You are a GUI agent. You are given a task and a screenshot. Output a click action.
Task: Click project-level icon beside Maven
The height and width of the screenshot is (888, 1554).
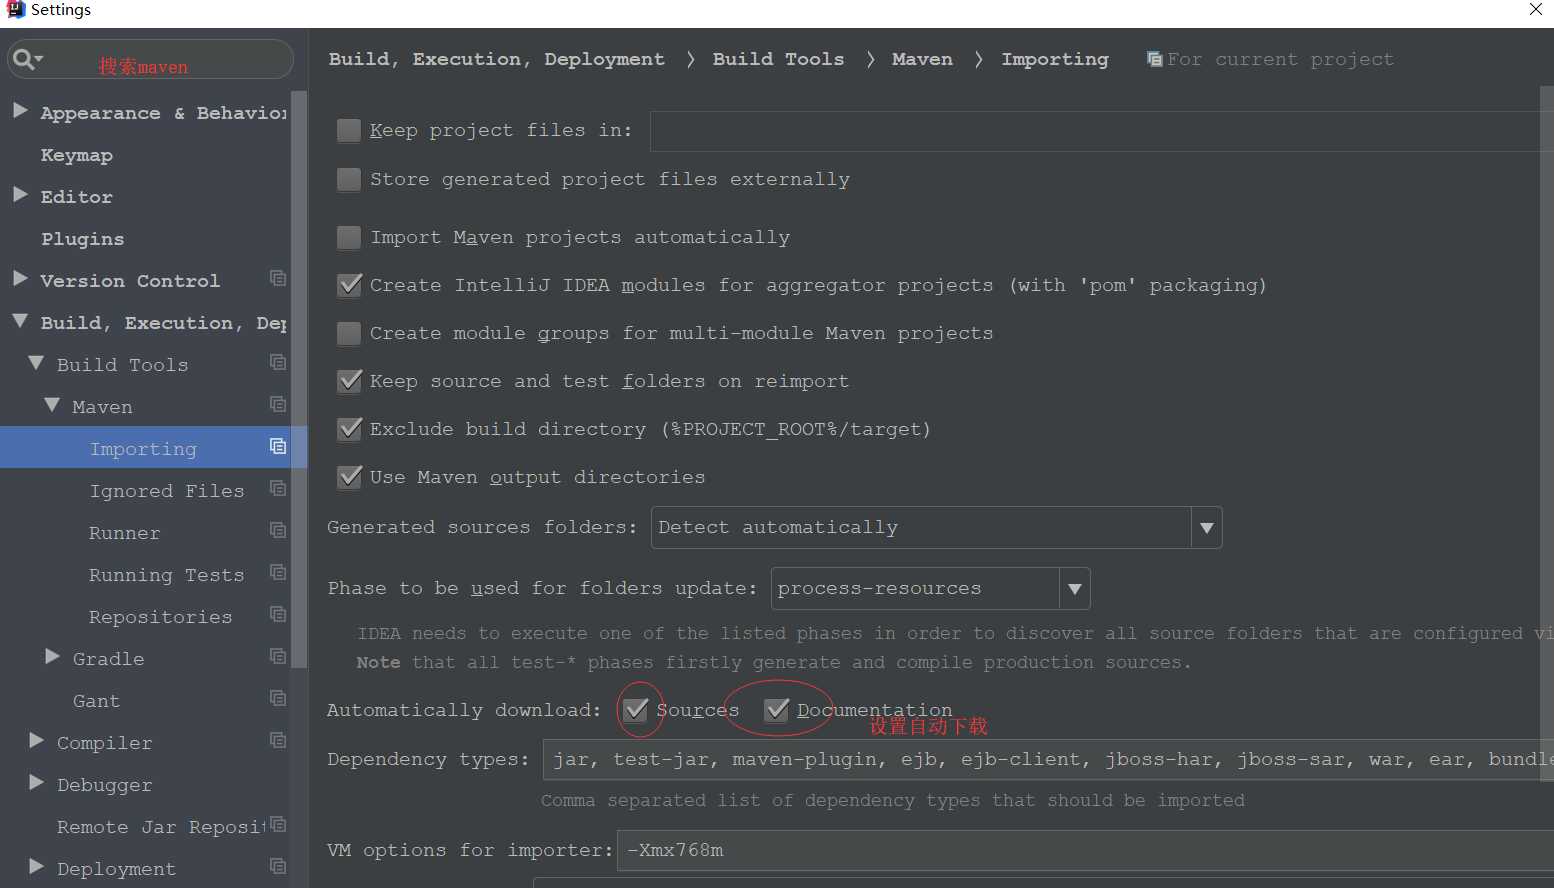point(278,404)
